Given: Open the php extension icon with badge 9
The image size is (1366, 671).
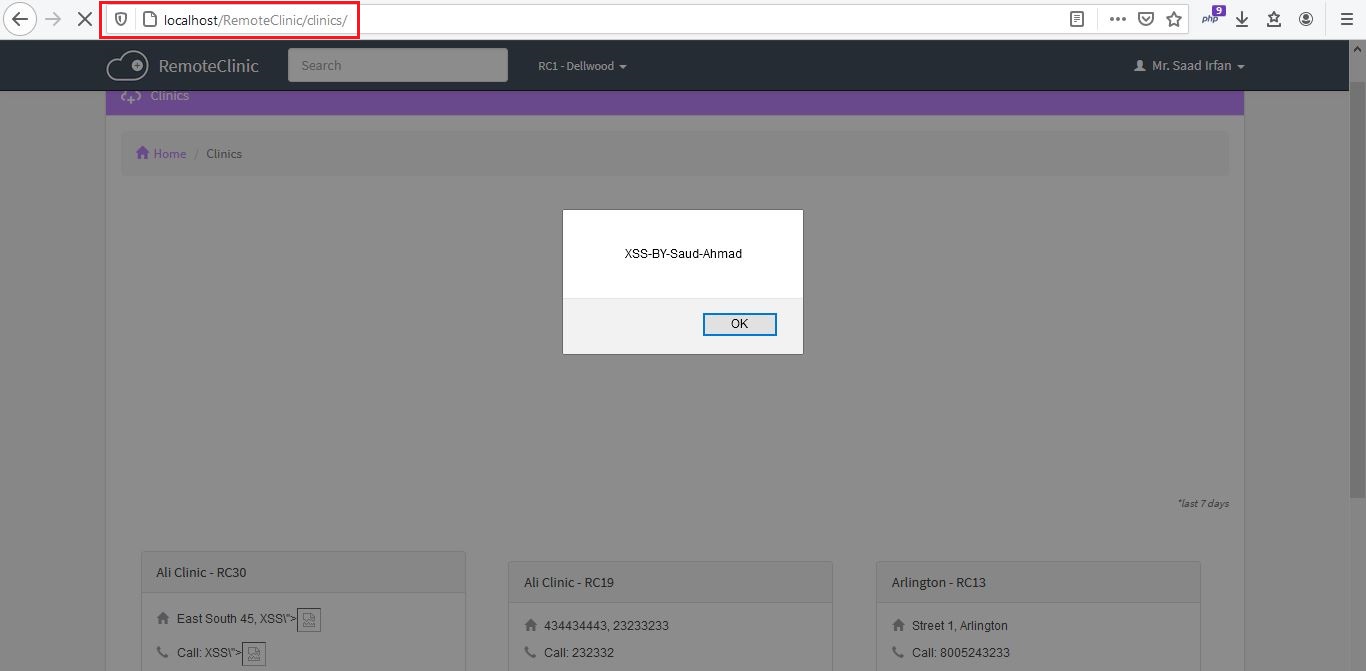Looking at the screenshot, I should tap(1212, 17).
